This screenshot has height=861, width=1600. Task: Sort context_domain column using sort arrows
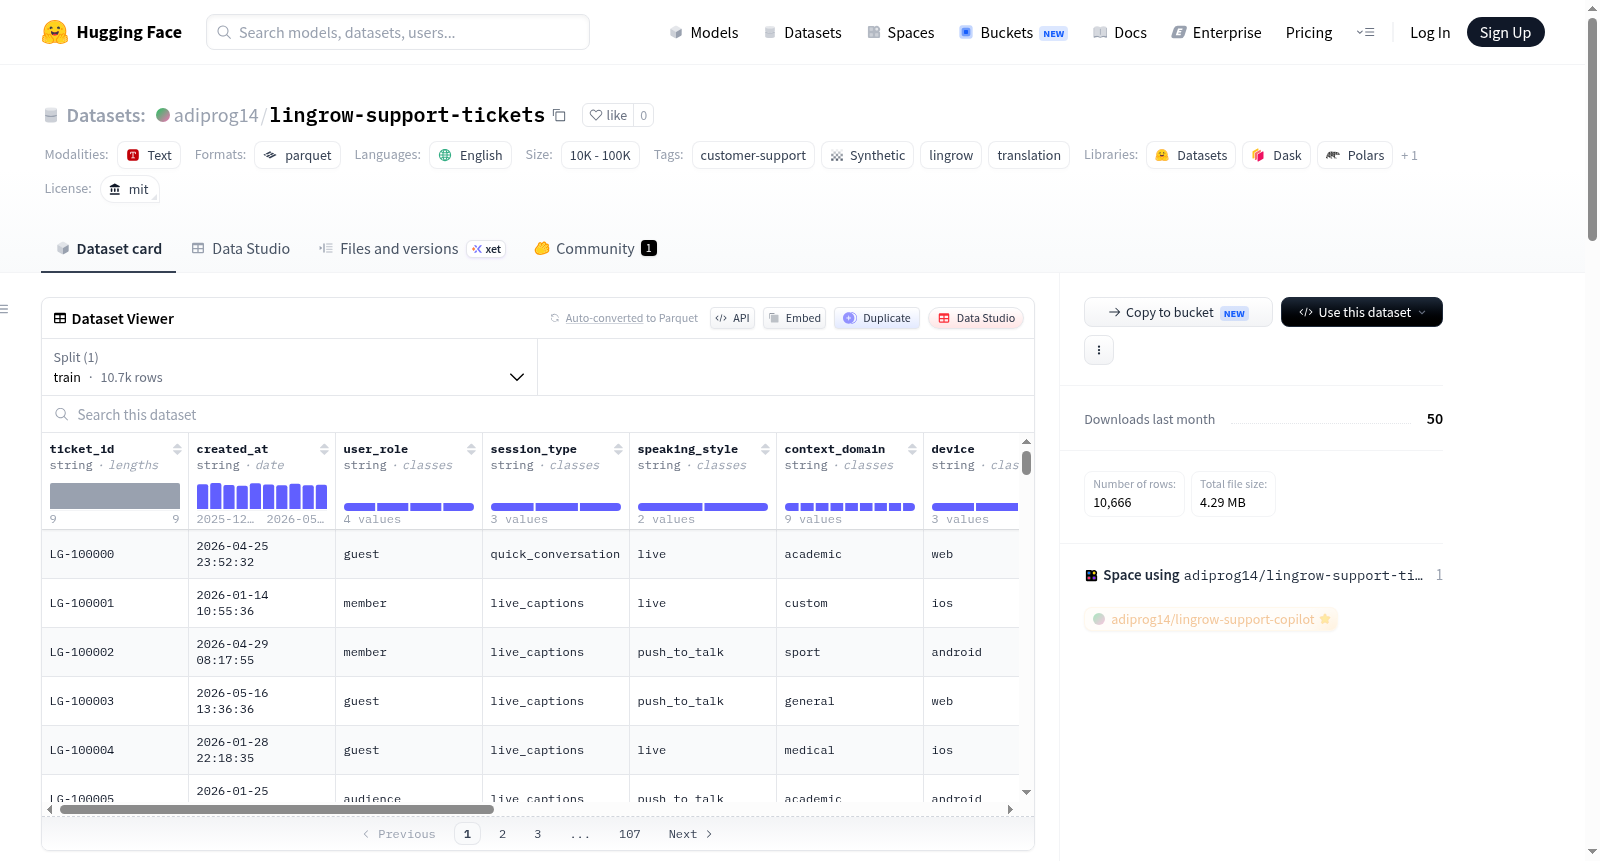coord(912,449)
